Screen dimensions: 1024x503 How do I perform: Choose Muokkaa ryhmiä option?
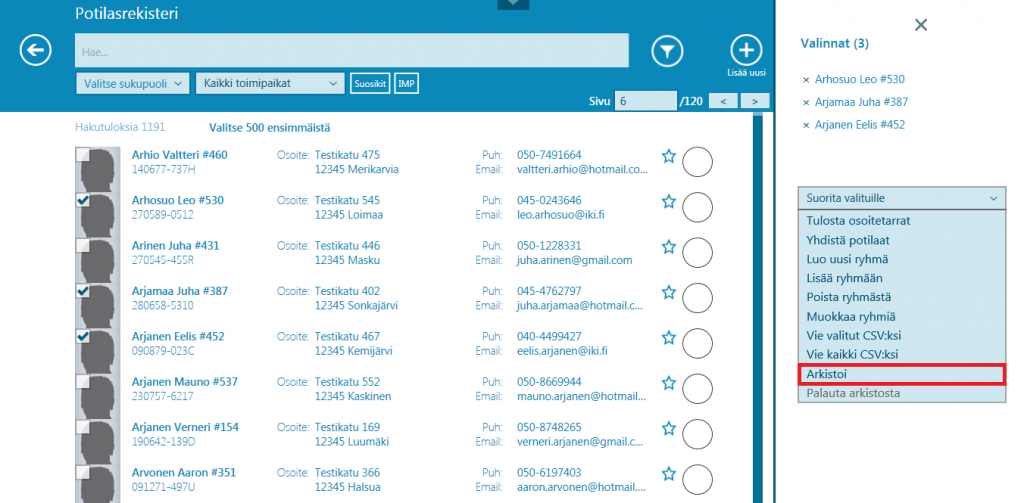tap(901, 317)
